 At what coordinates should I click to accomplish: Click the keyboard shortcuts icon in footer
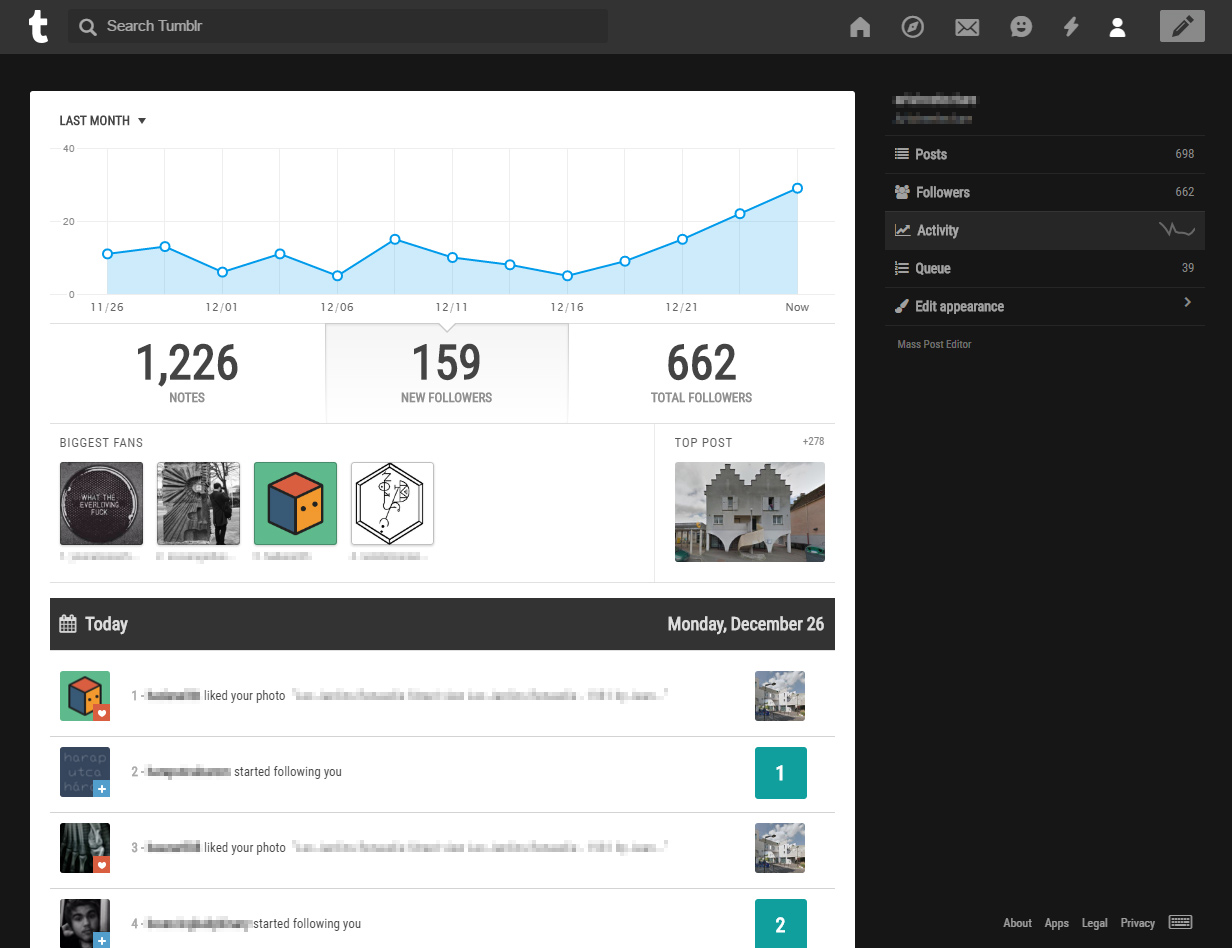tap(1180, 922)
